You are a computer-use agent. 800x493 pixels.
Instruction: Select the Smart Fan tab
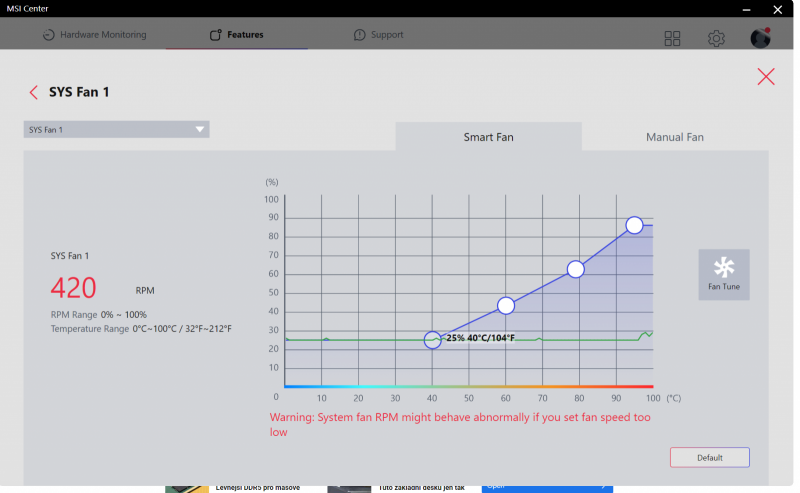tap(488, 137)
